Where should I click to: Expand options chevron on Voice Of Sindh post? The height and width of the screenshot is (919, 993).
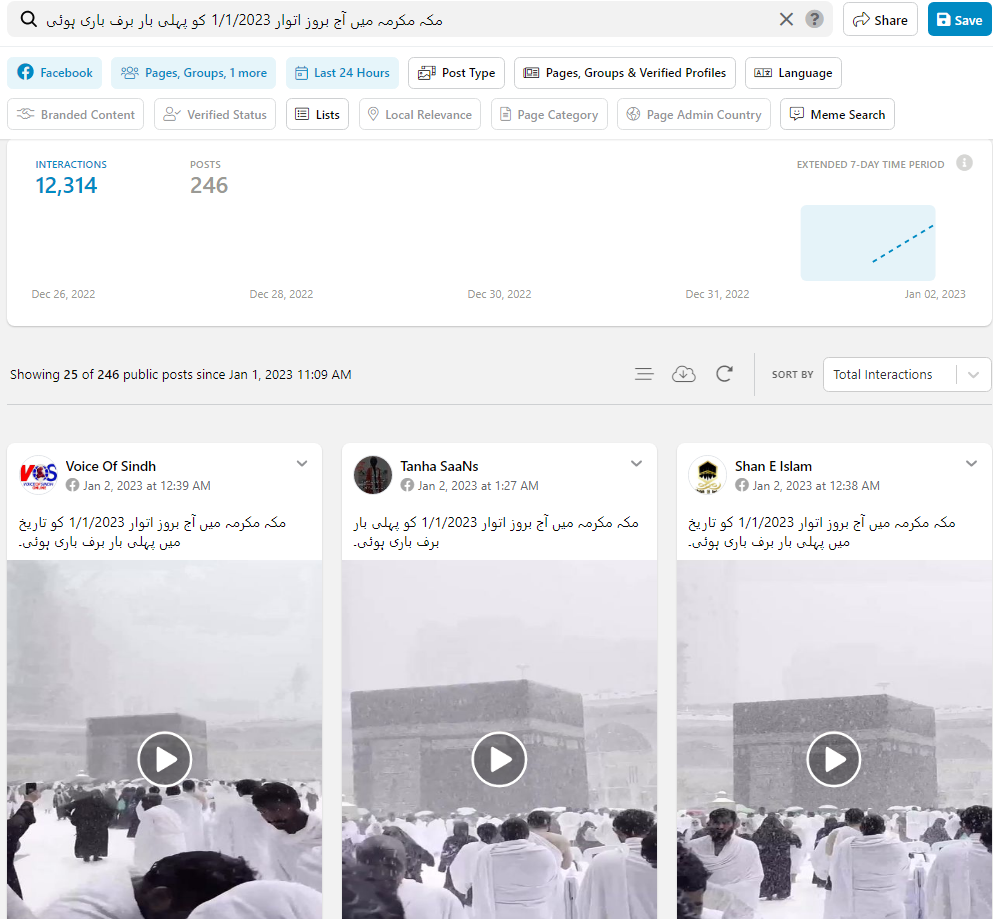302,464
